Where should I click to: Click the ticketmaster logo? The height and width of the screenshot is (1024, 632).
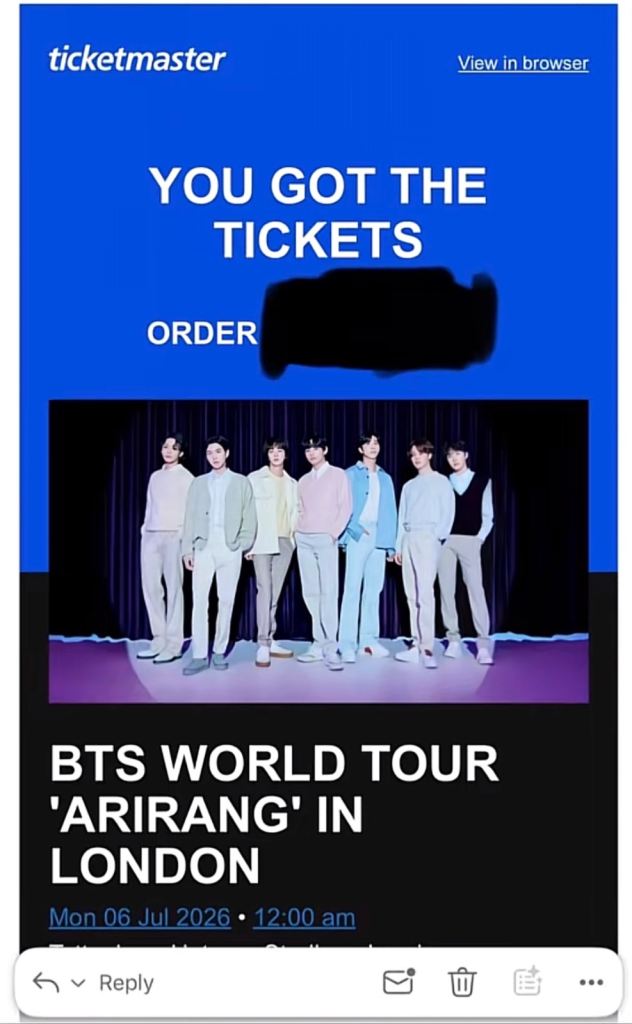pos(137,59)
